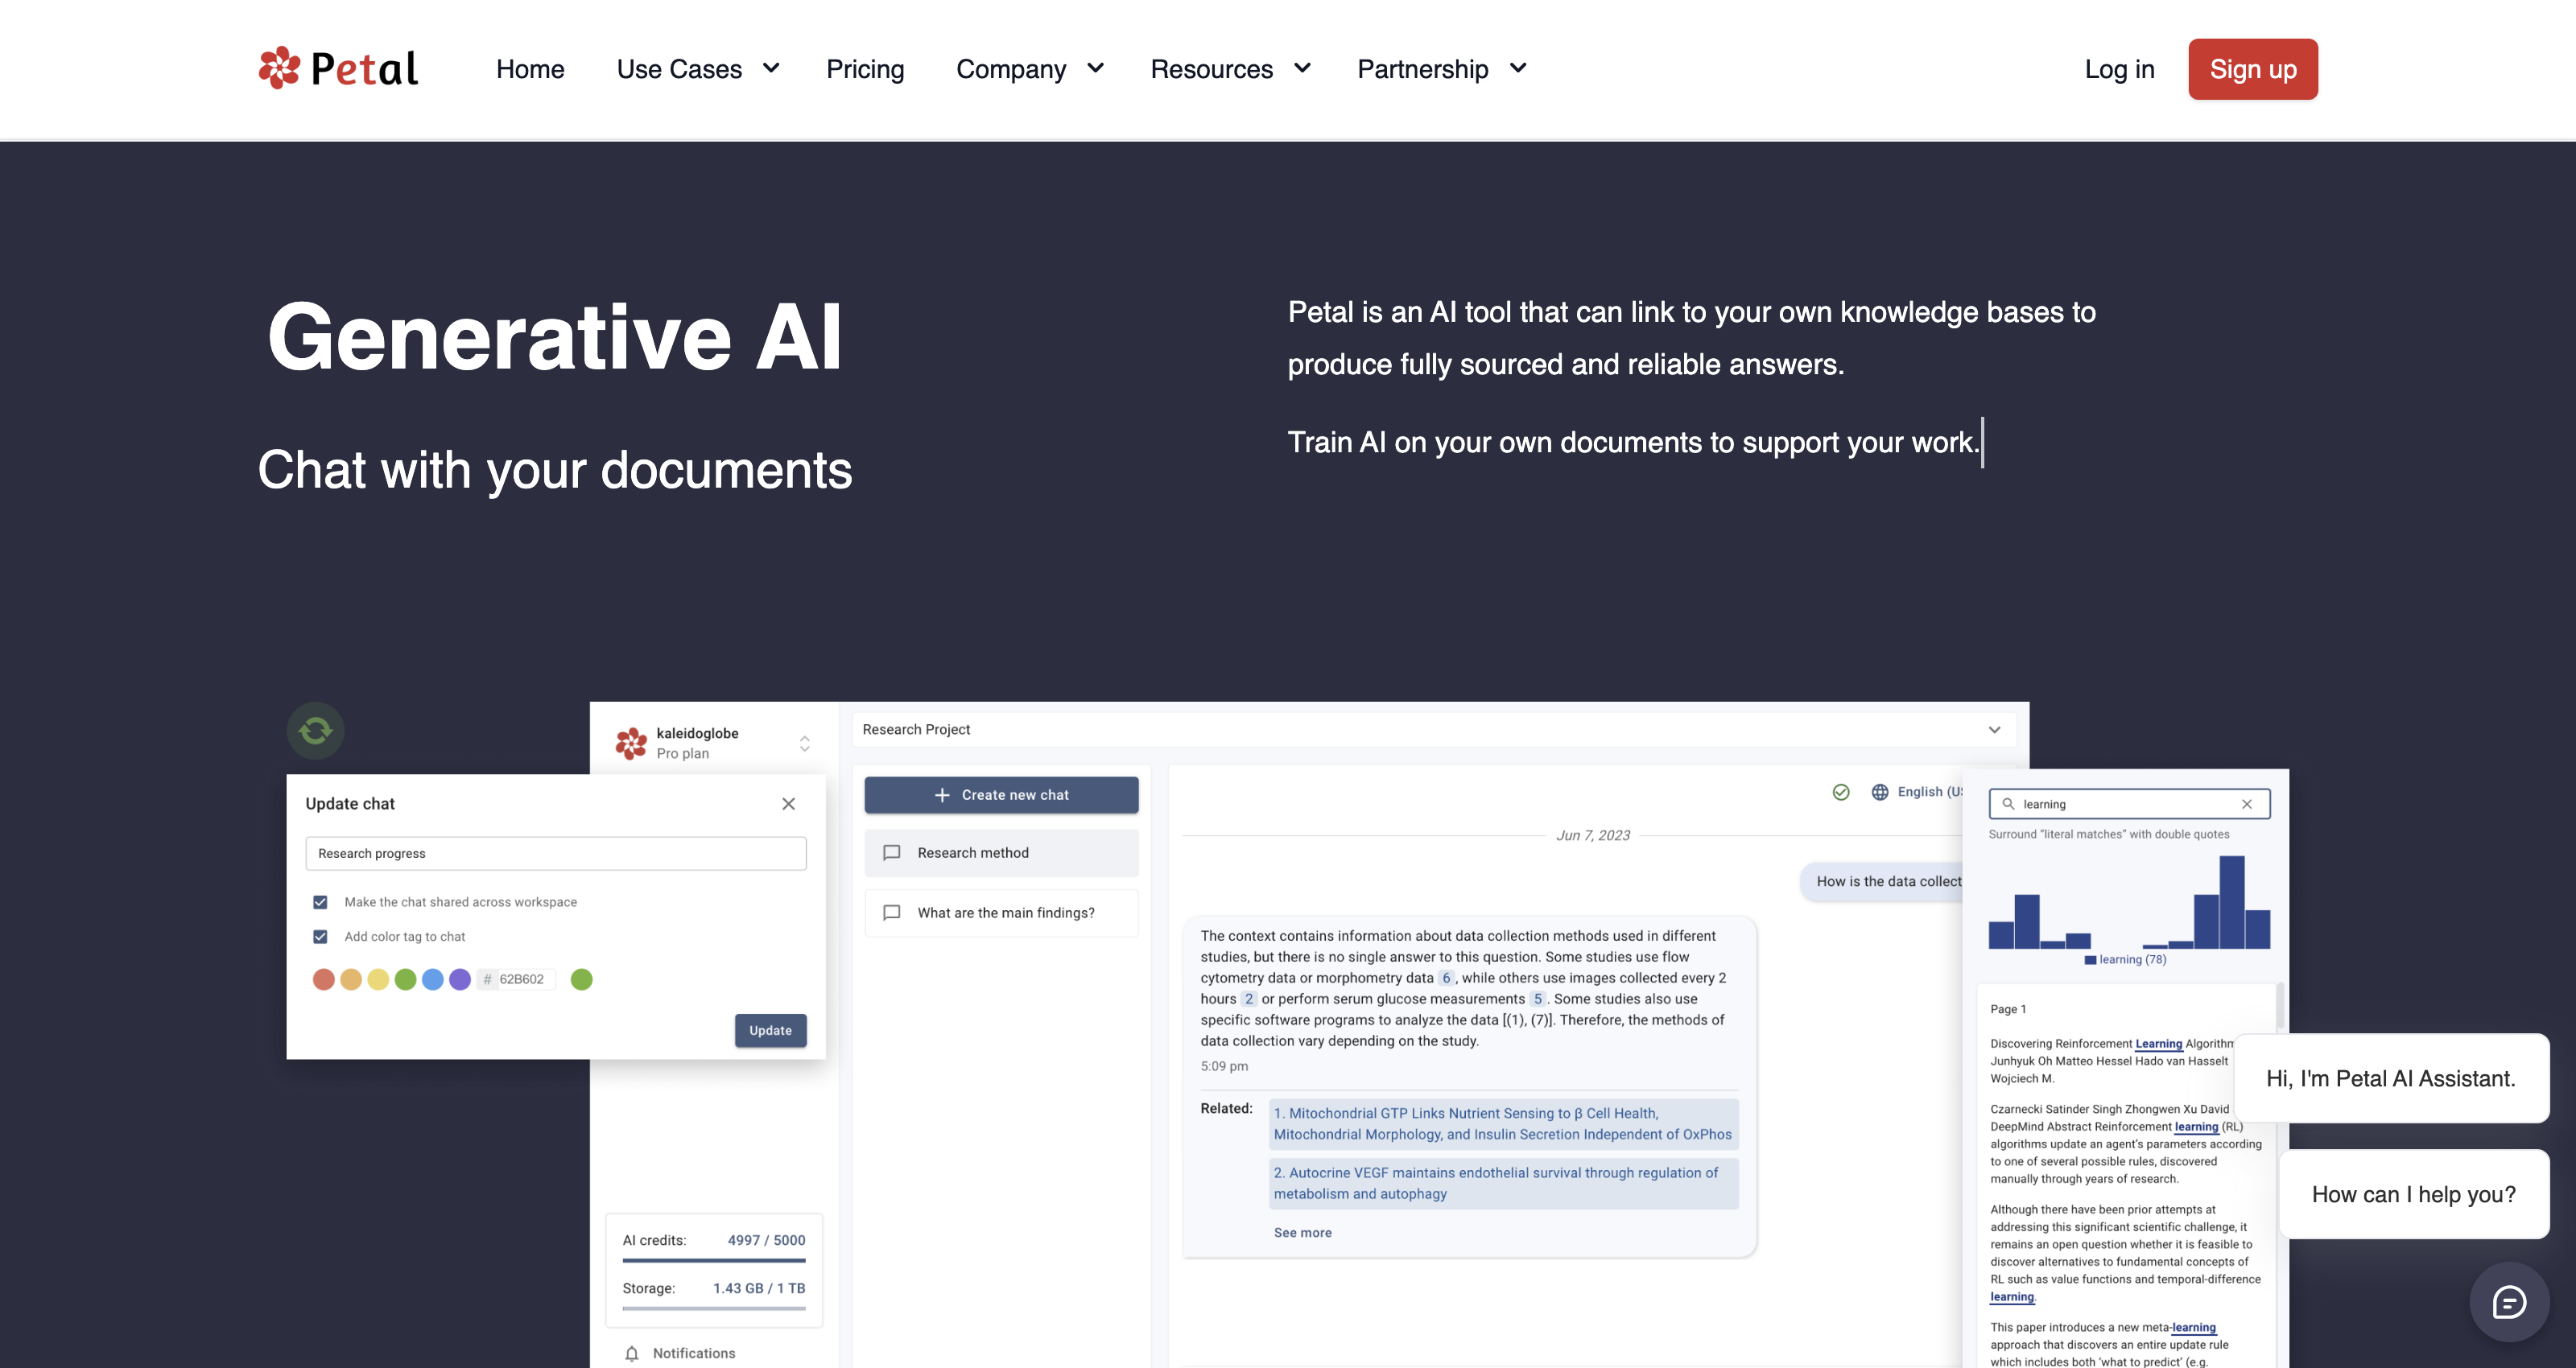Click the hex color field showing 62B602
Viewport: 2576px width, 1368px height.
(x=516, y=980)
